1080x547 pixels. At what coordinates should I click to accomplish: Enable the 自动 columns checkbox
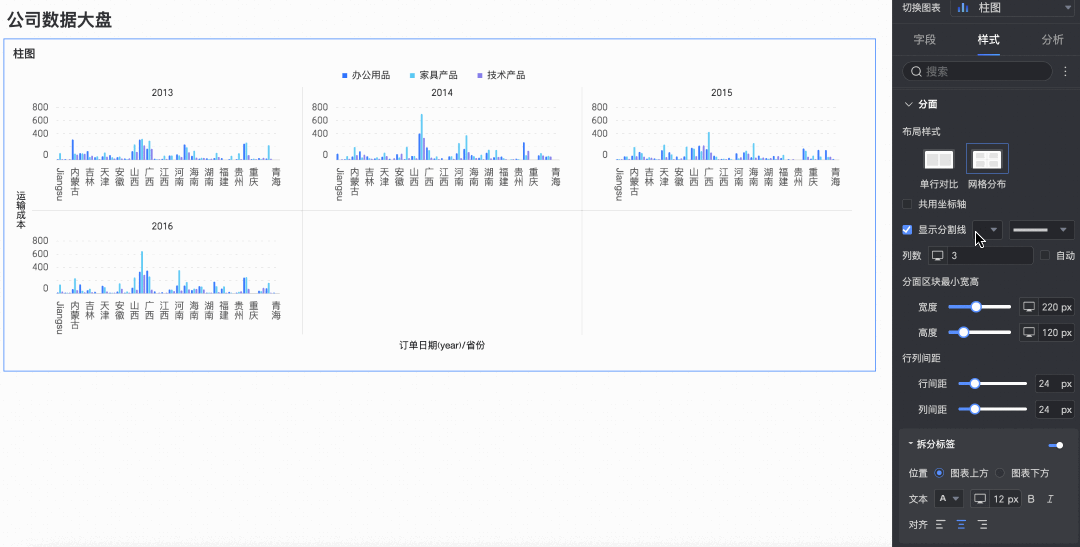tap(1045, 256)
